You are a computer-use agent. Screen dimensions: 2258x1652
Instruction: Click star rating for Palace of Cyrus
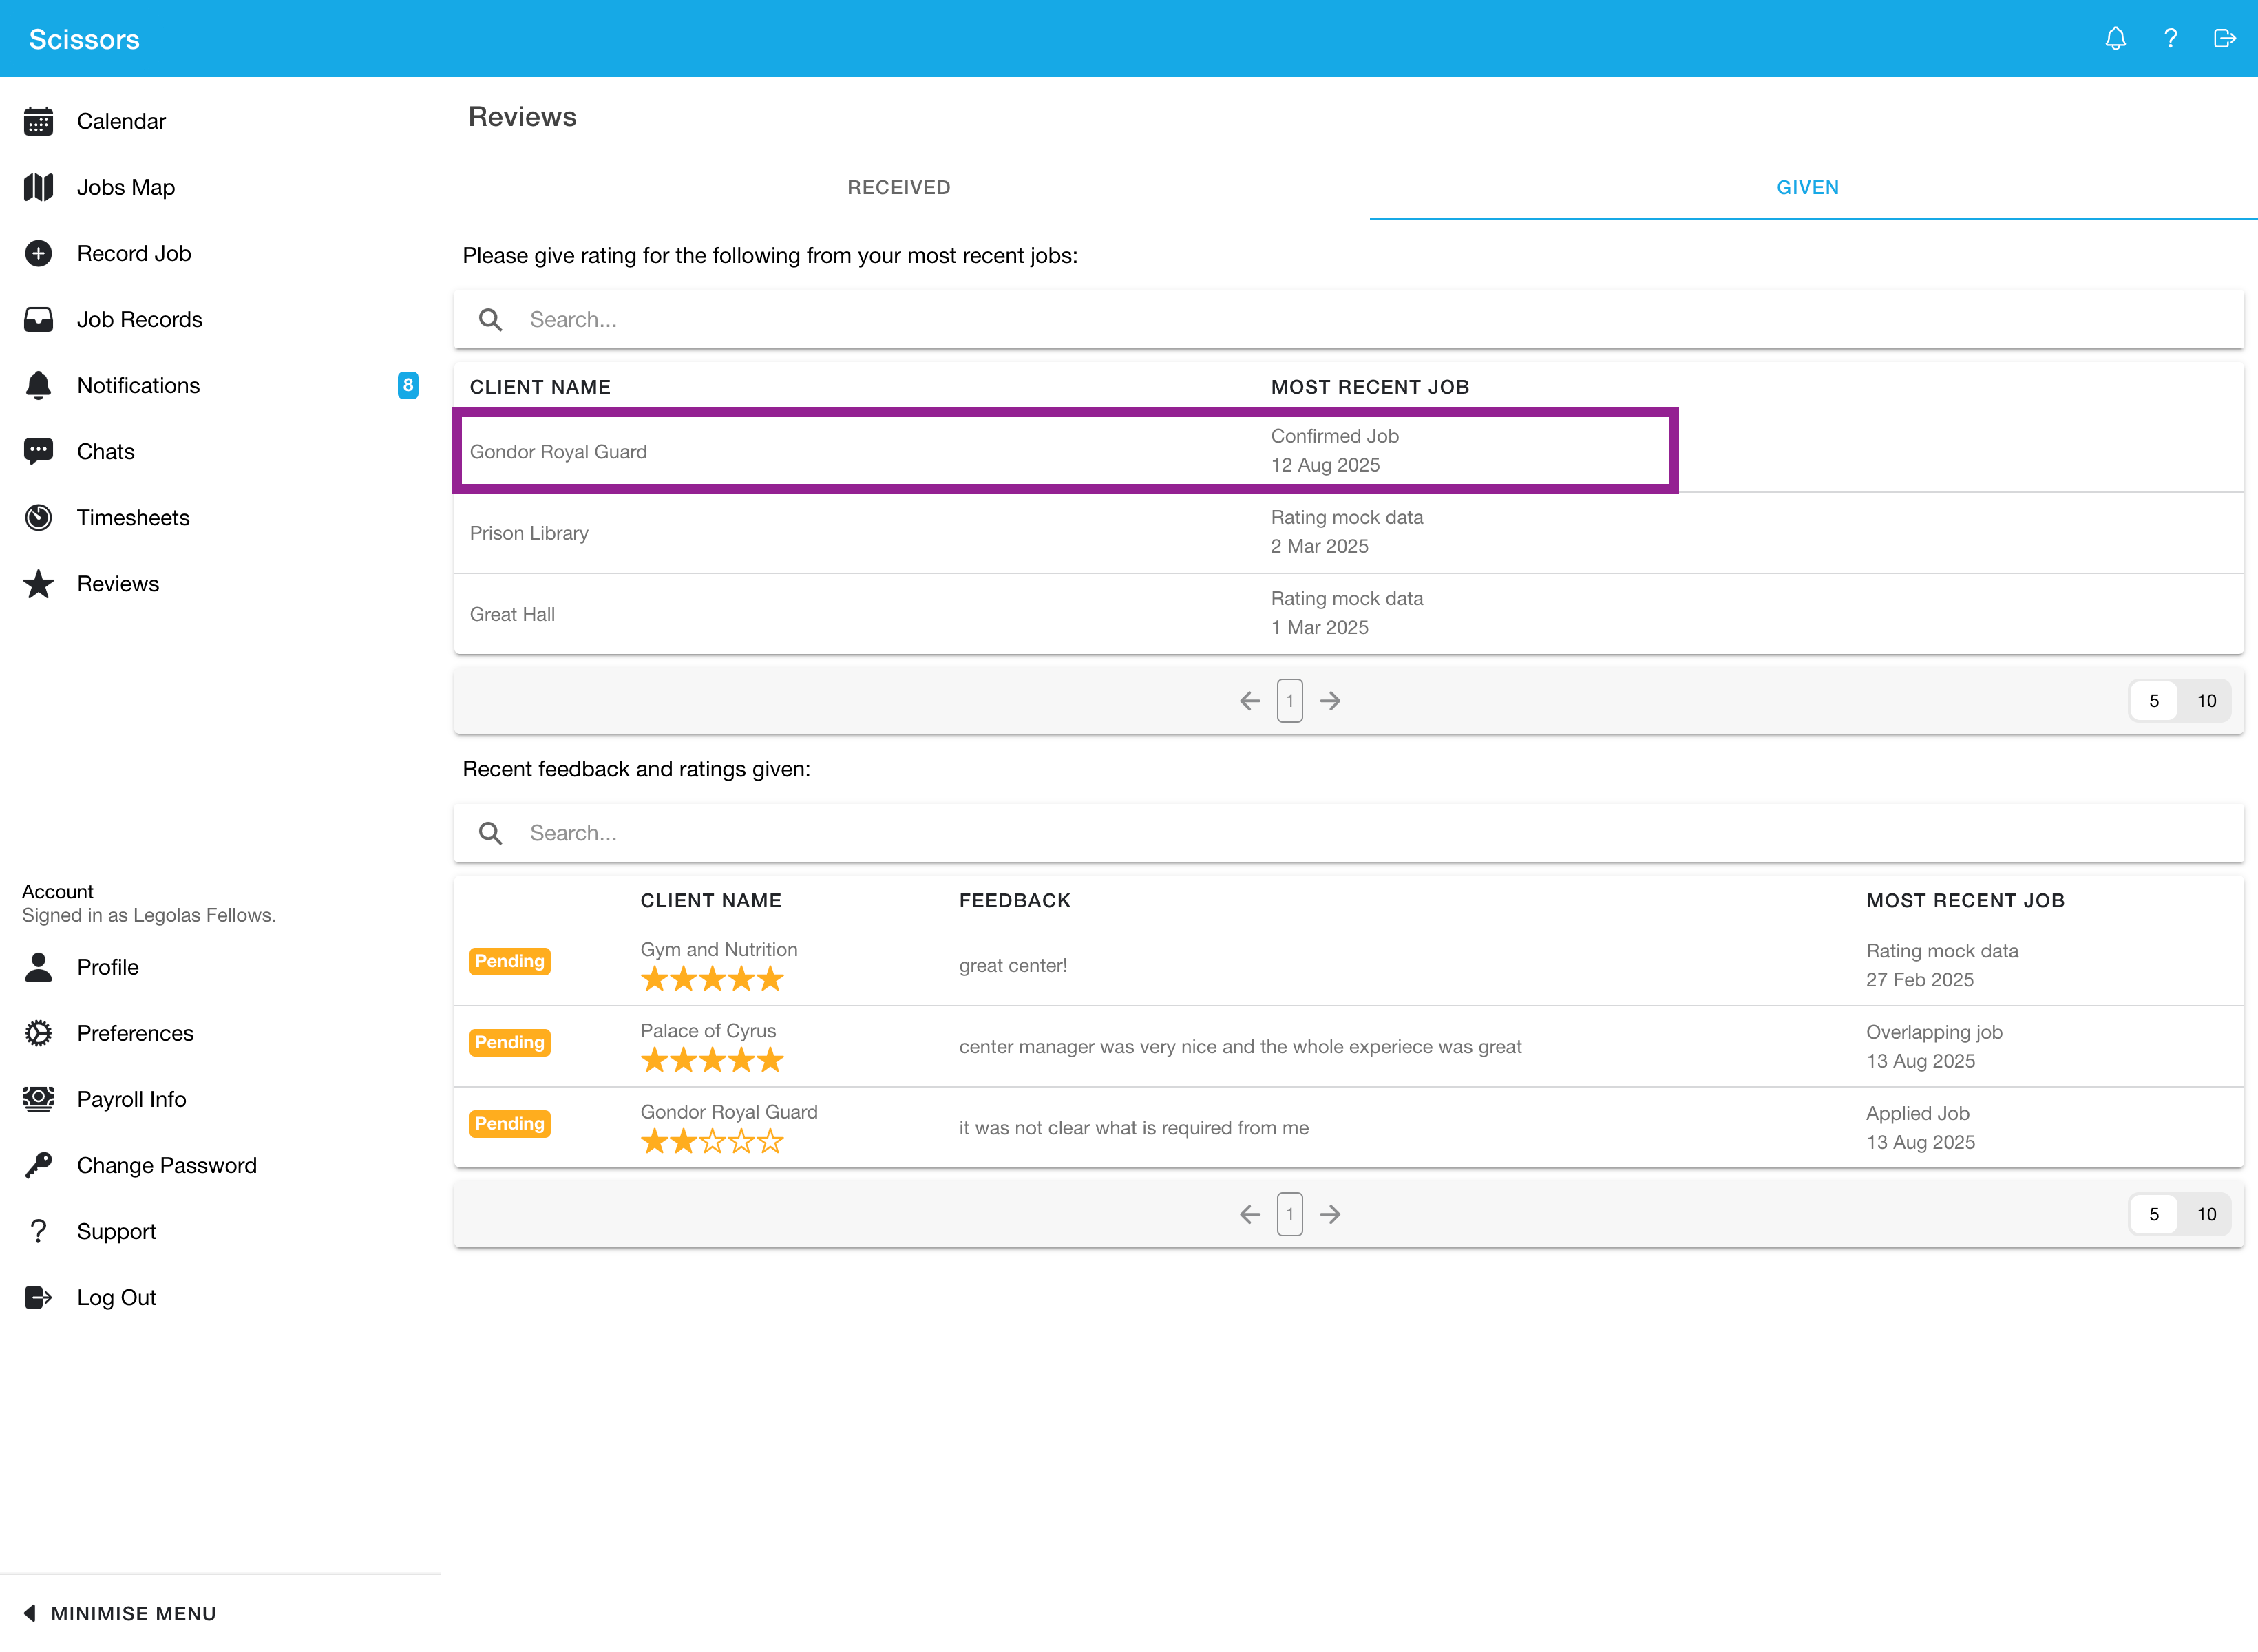(712, 1060)
